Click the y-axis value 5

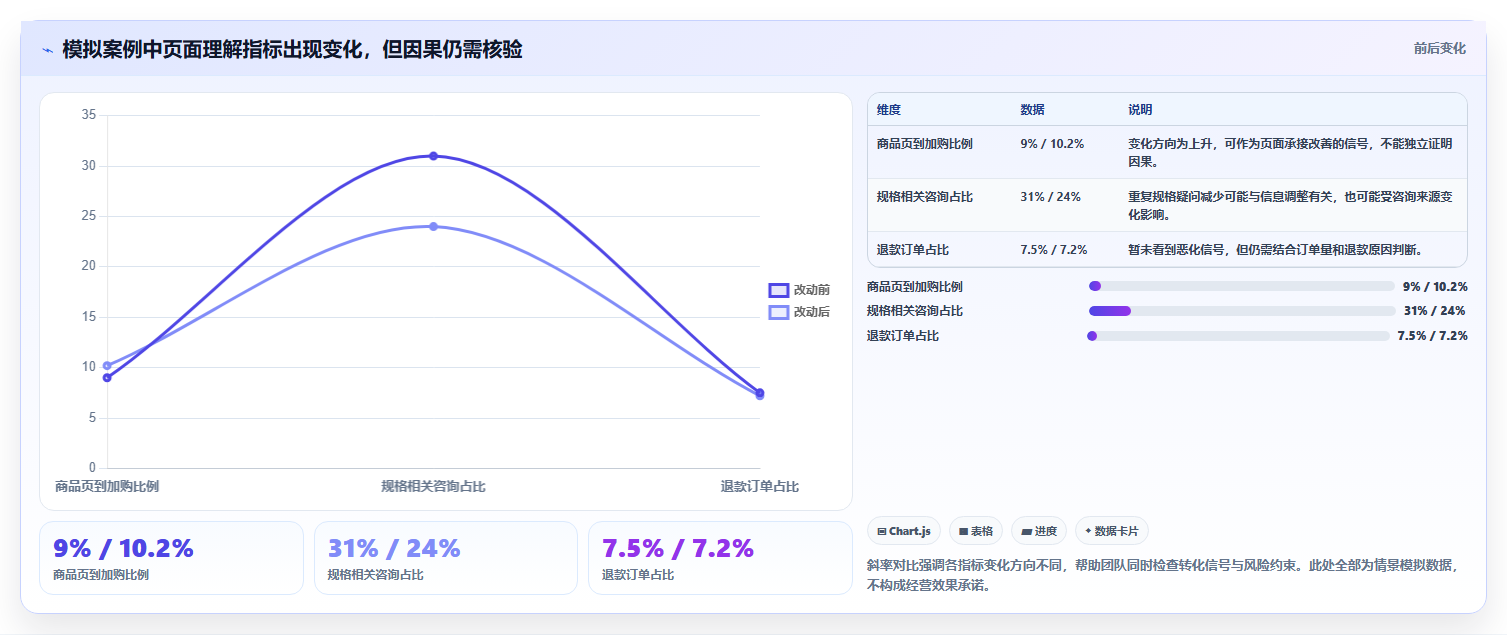[x=92, y=417]
